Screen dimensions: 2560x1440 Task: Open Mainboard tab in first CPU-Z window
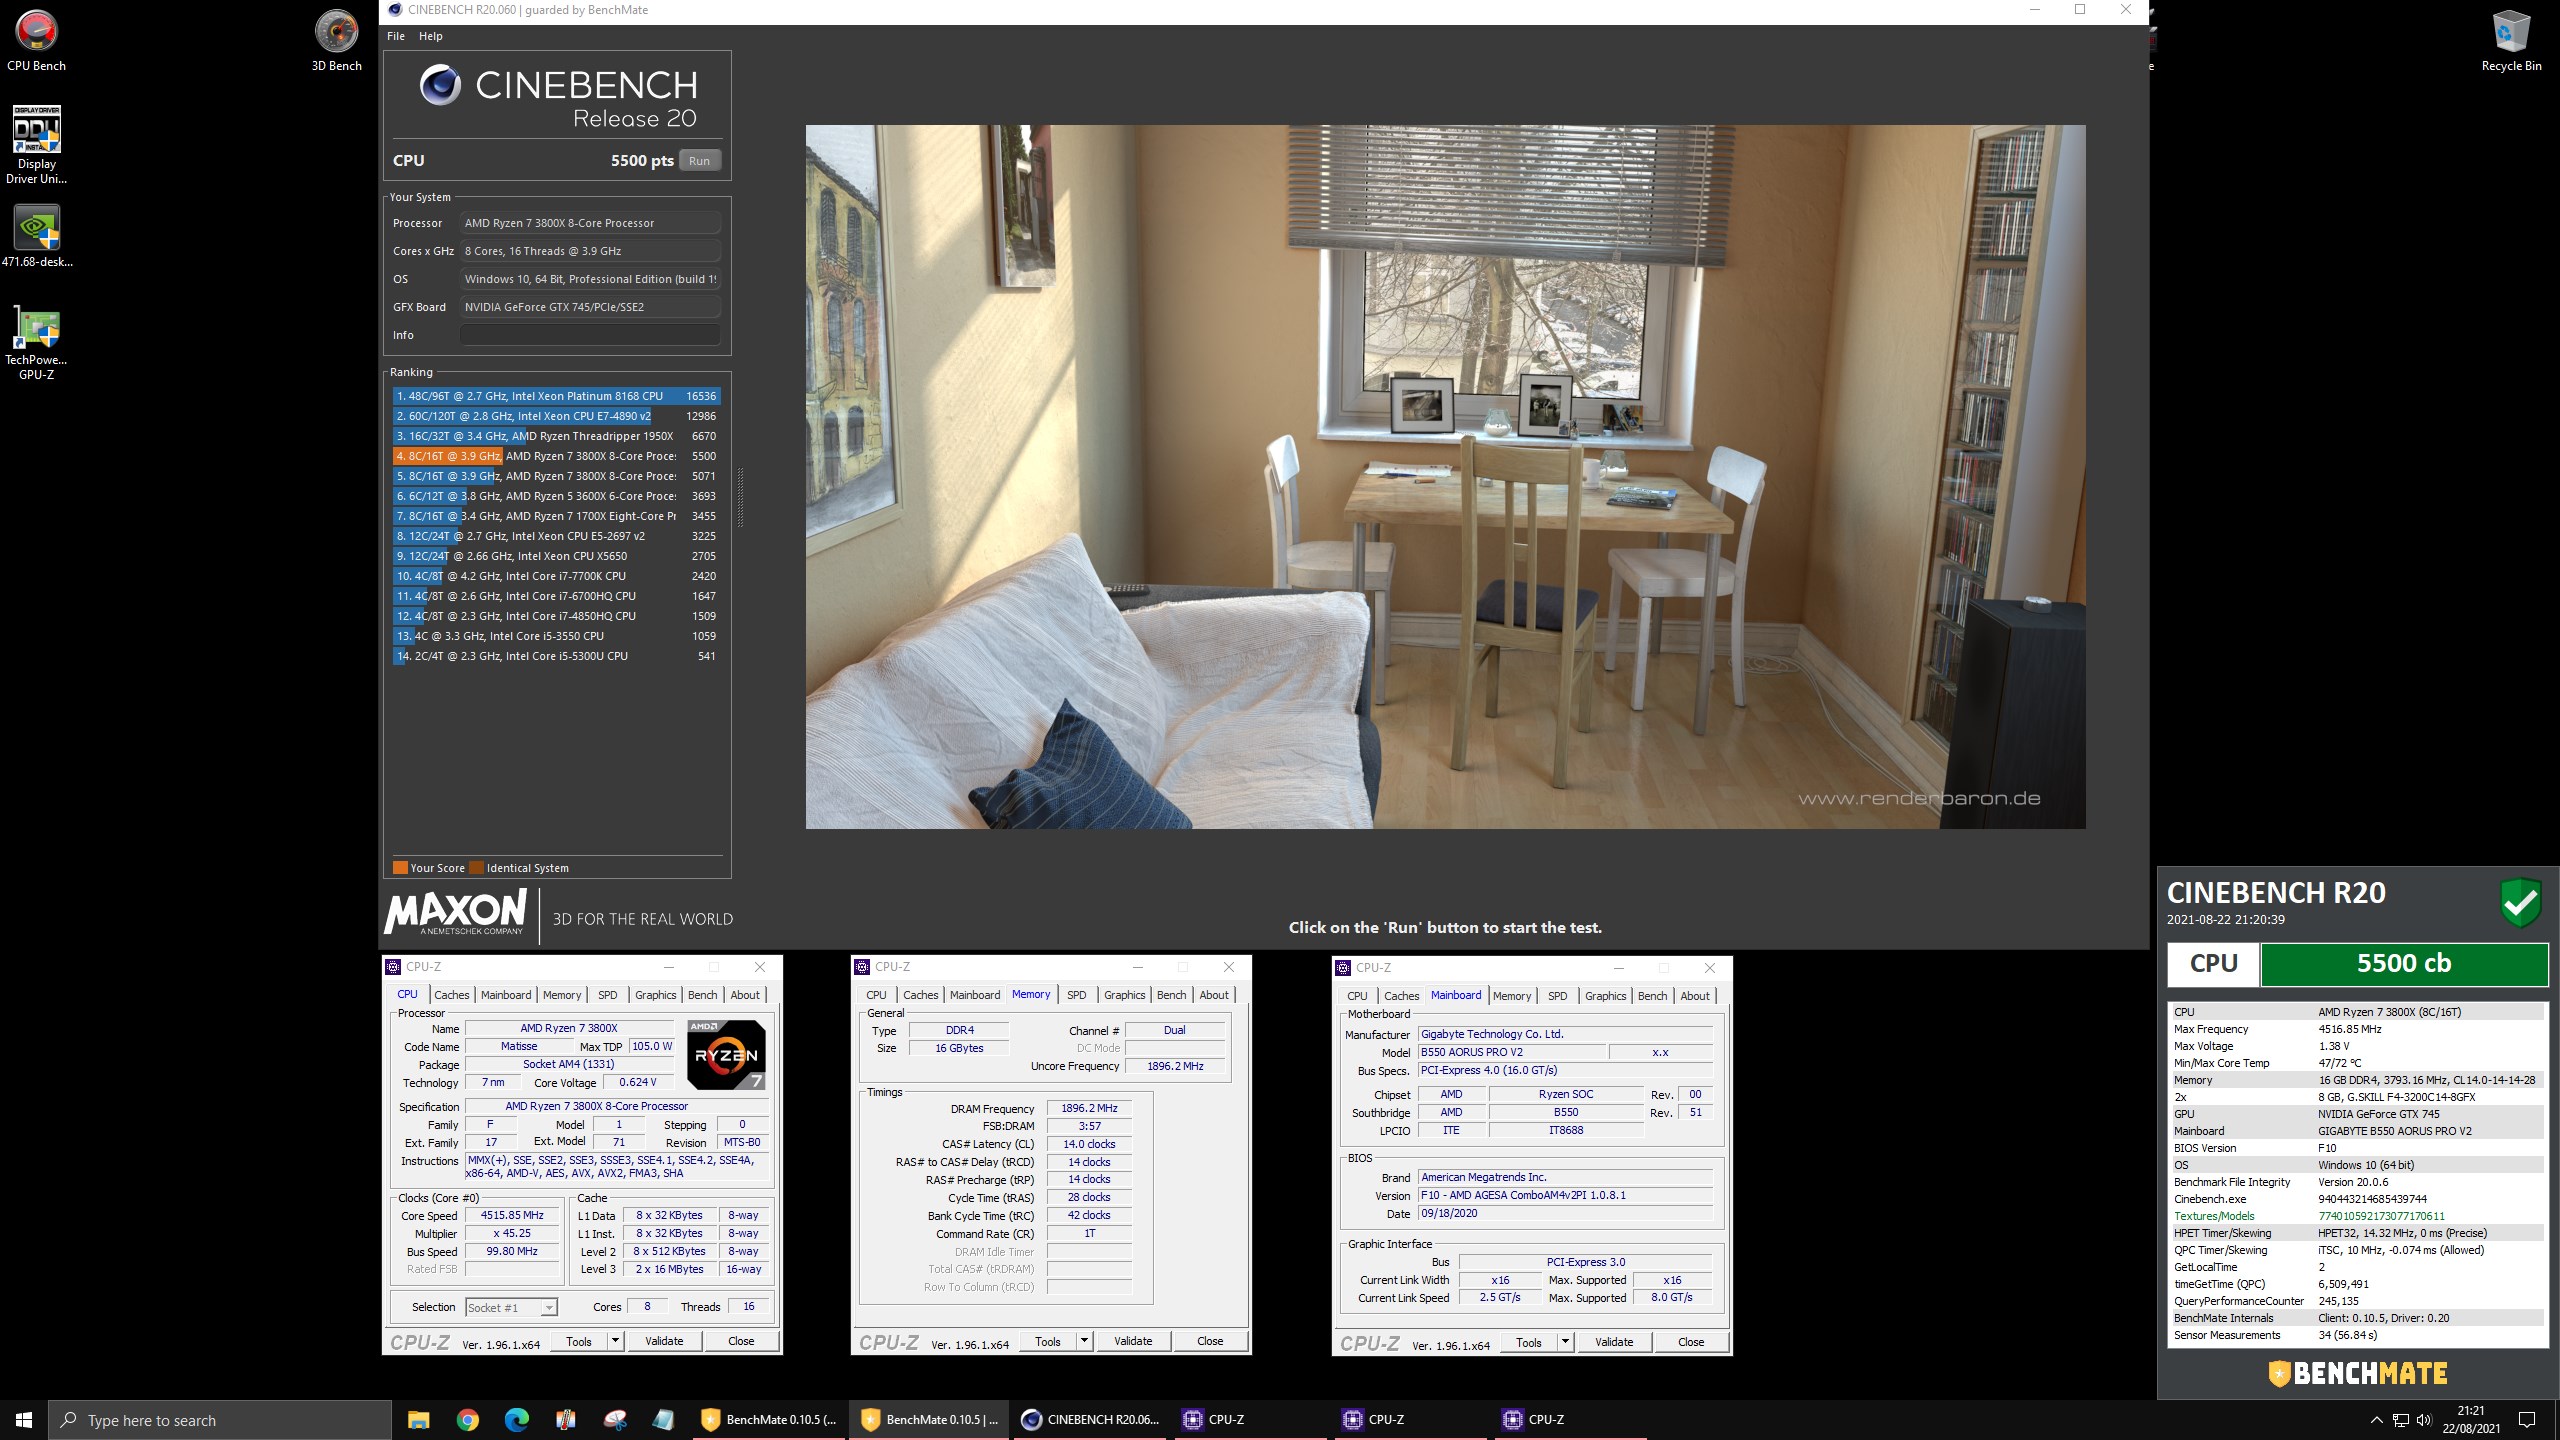[506, 995]
